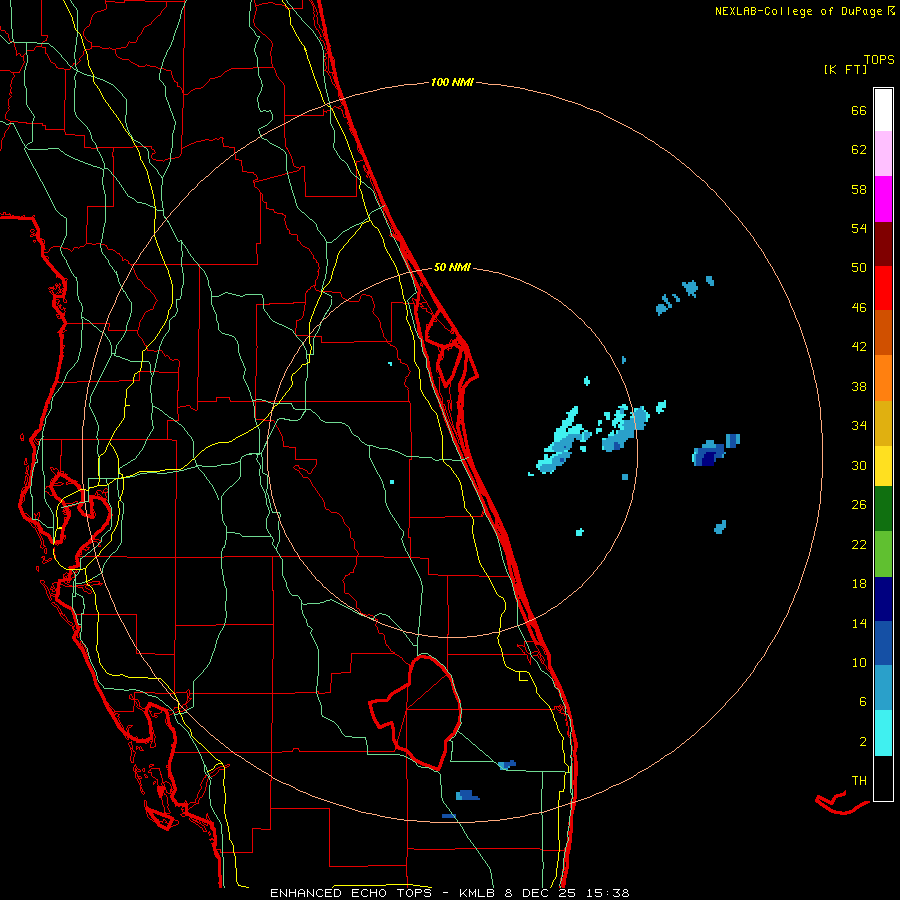Screen dimensions: 900x900
Task: Click the cyan 2-6 color band
Action: [x=883, y=733]
